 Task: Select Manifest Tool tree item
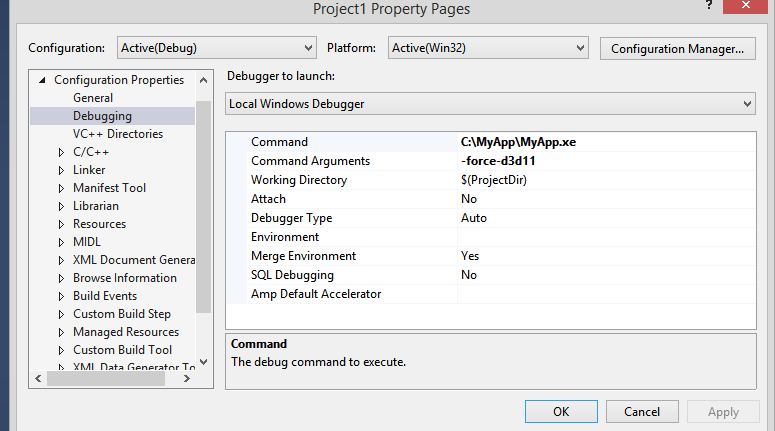coord(109,188)
